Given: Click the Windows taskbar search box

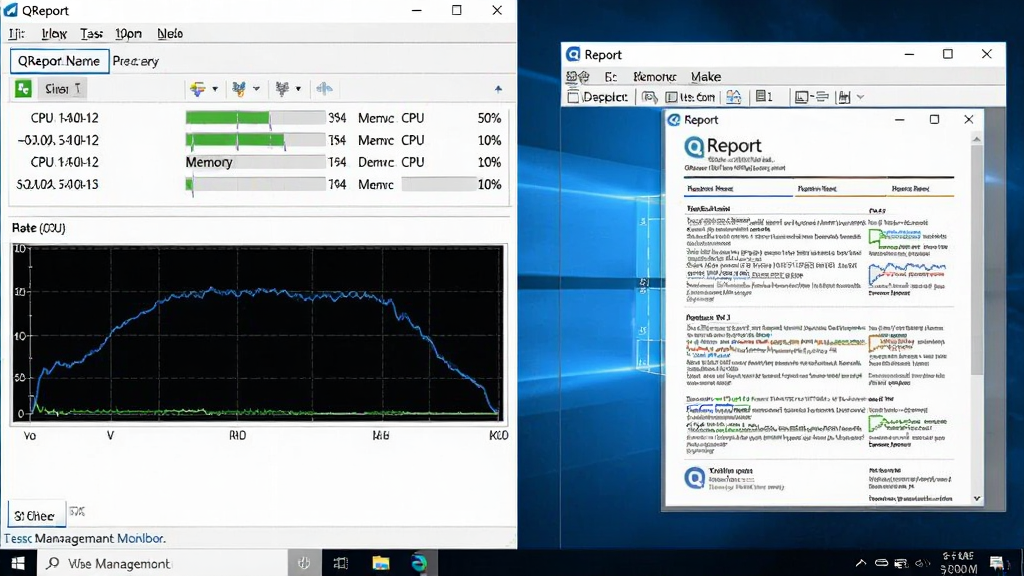Looking at the screenshot, I should [x=161, y=563].
